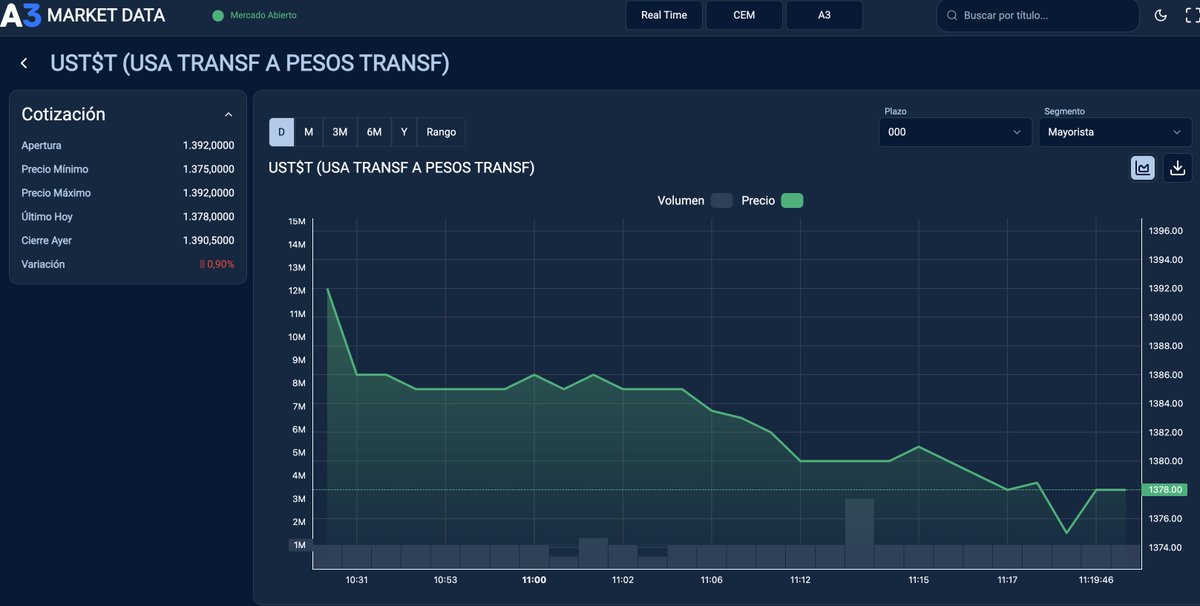Open the Real Time section

pos(664,15)
